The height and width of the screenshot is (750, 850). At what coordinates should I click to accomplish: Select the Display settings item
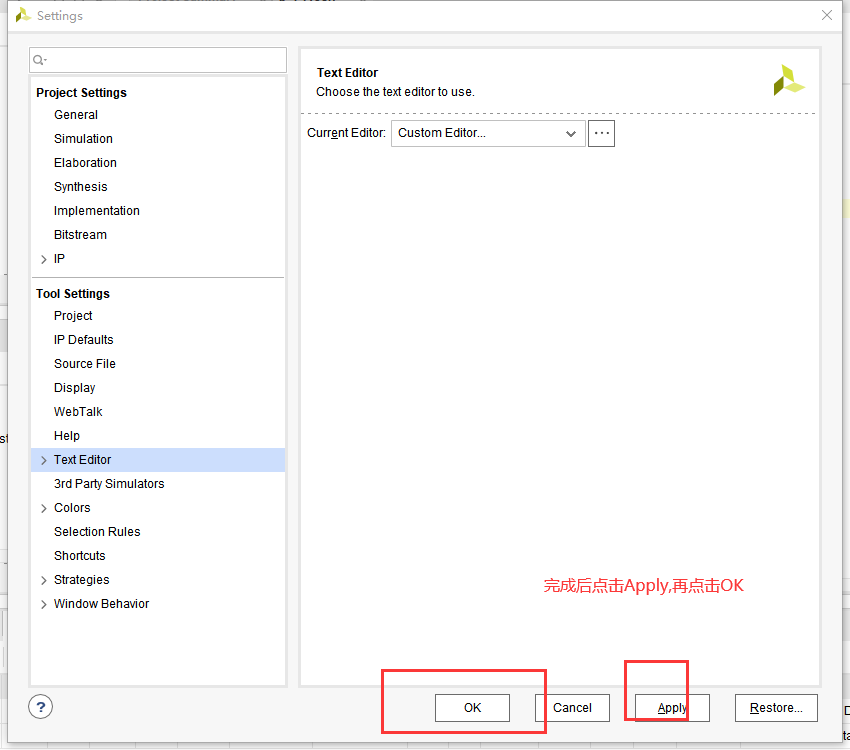pyautogui.click(x=74, y=388)
